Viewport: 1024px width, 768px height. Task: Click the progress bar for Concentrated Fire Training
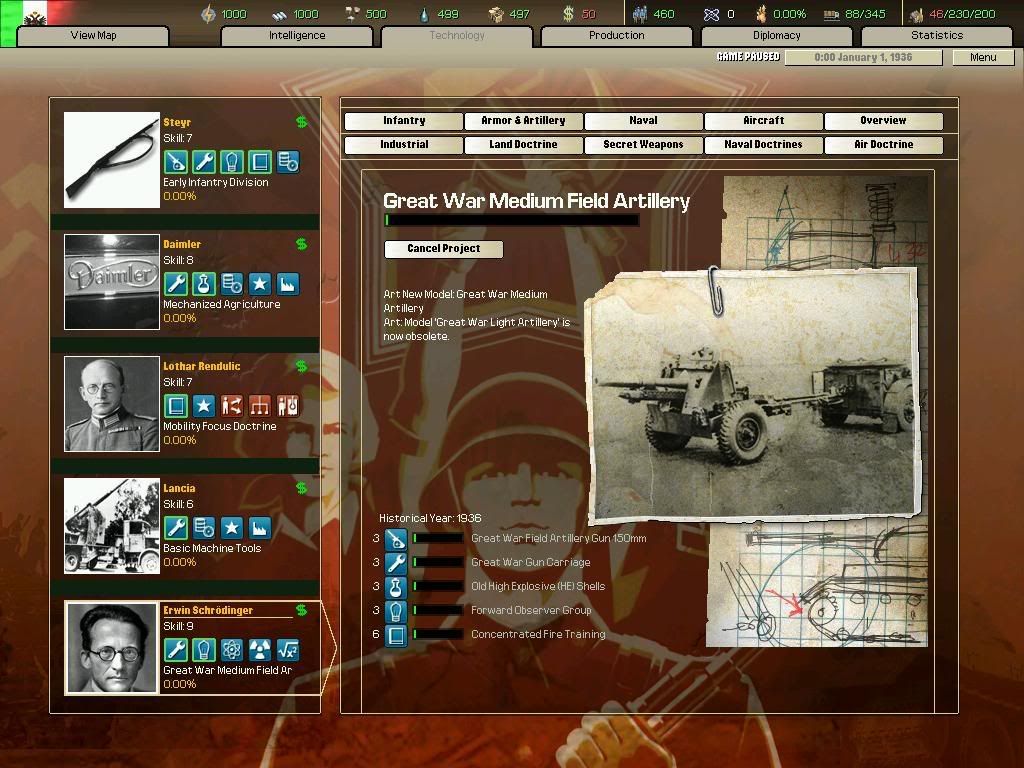tap(438, 634)
